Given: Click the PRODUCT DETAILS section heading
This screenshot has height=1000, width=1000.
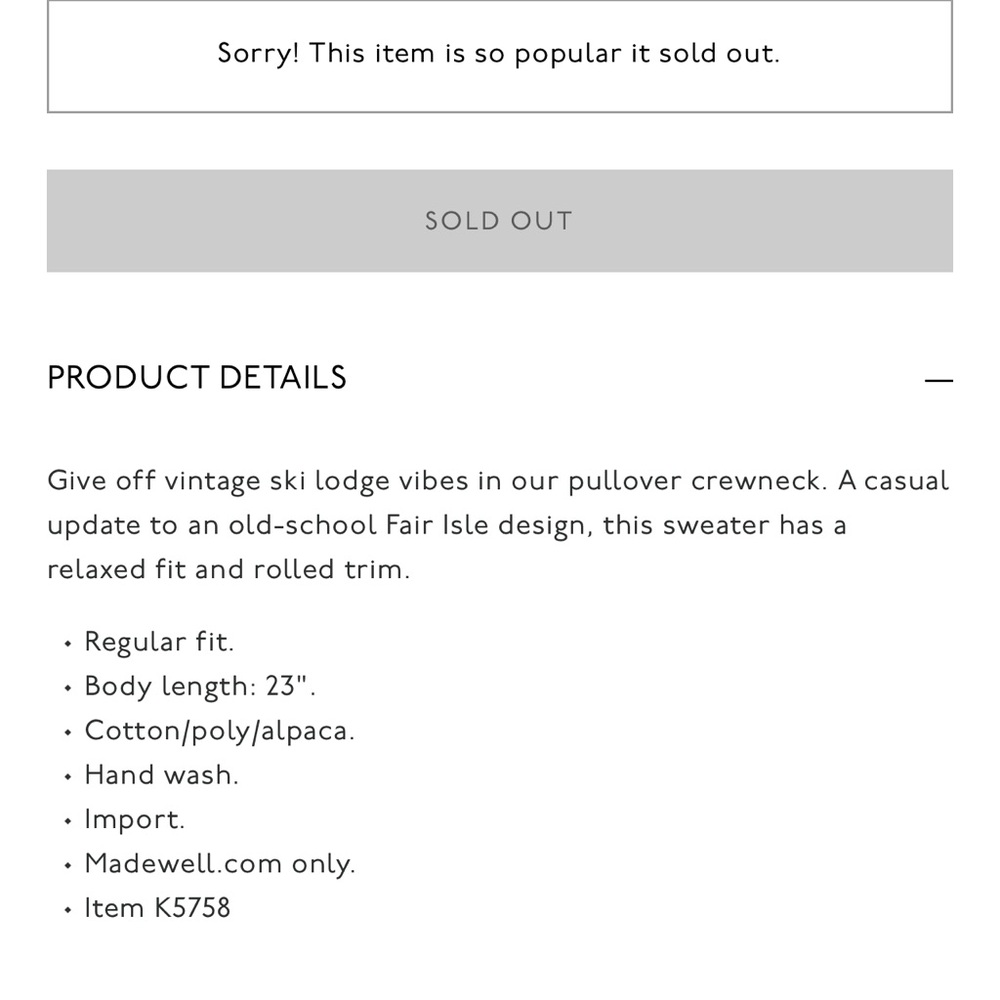Looking at the screenshot, I should click(x=197, y=378).
